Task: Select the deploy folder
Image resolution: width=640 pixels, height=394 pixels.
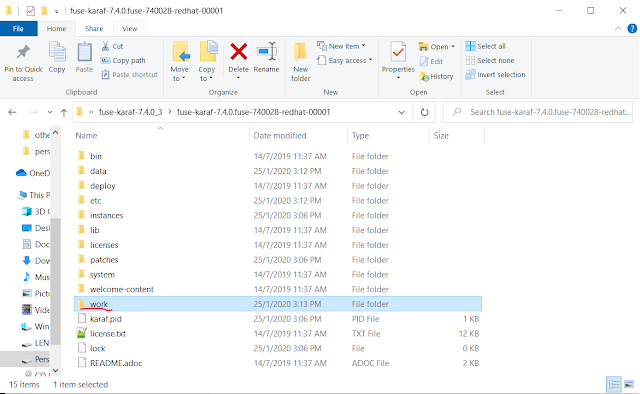Action: pos(278,186)
